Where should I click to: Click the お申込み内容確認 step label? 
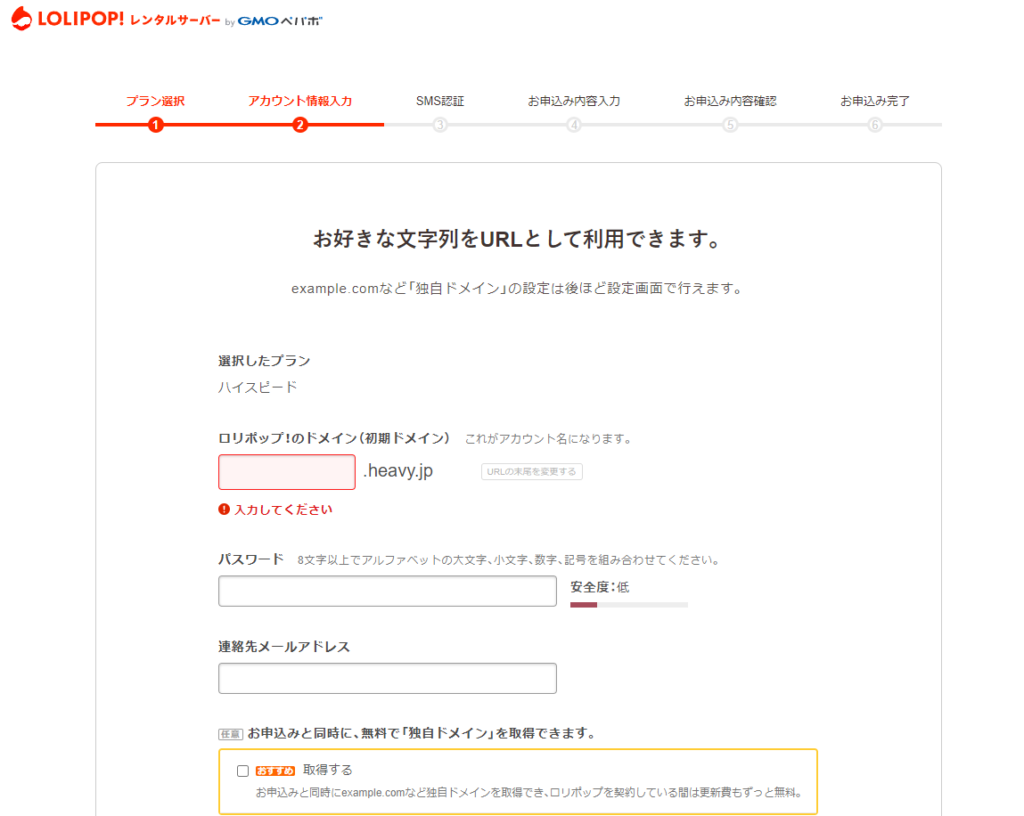pyautogui.click(x=730, y=101)
